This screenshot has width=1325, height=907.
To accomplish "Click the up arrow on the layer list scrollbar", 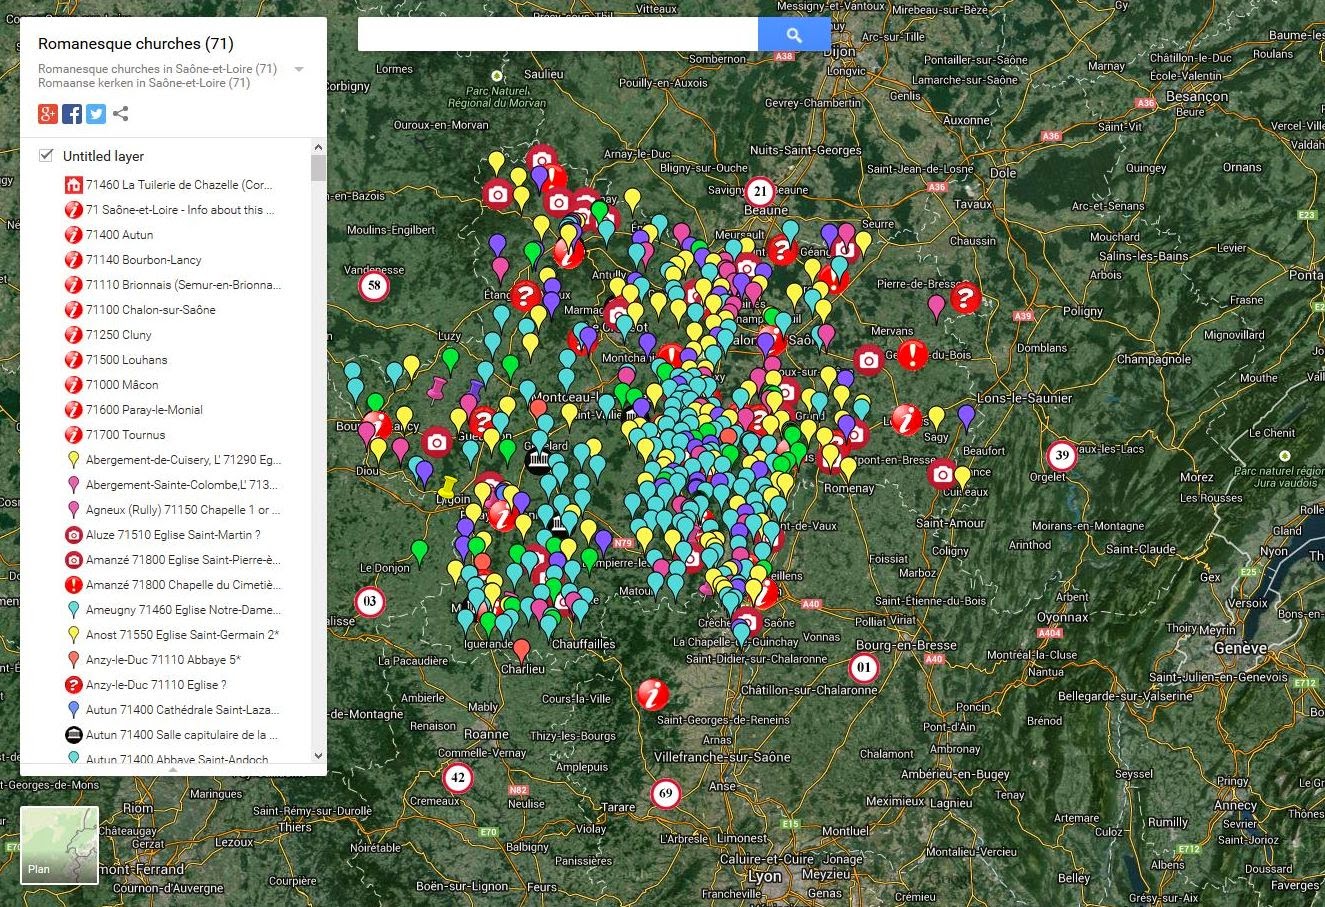I will tap(318, 145).
